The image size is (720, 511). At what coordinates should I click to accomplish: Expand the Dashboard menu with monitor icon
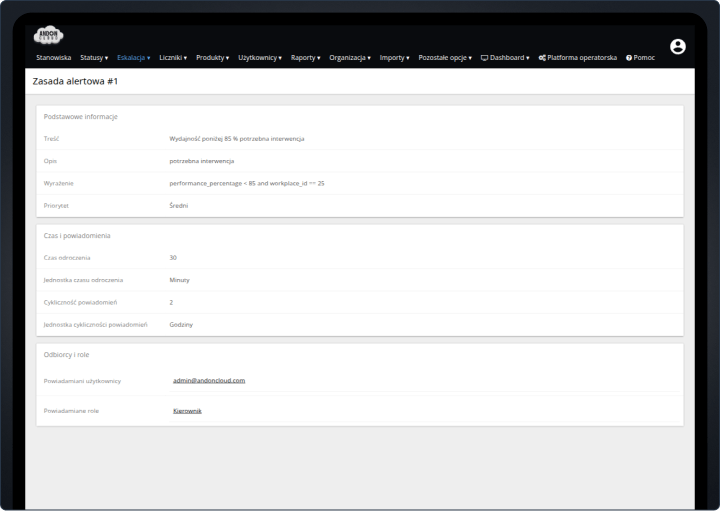(x=504, y=58)
